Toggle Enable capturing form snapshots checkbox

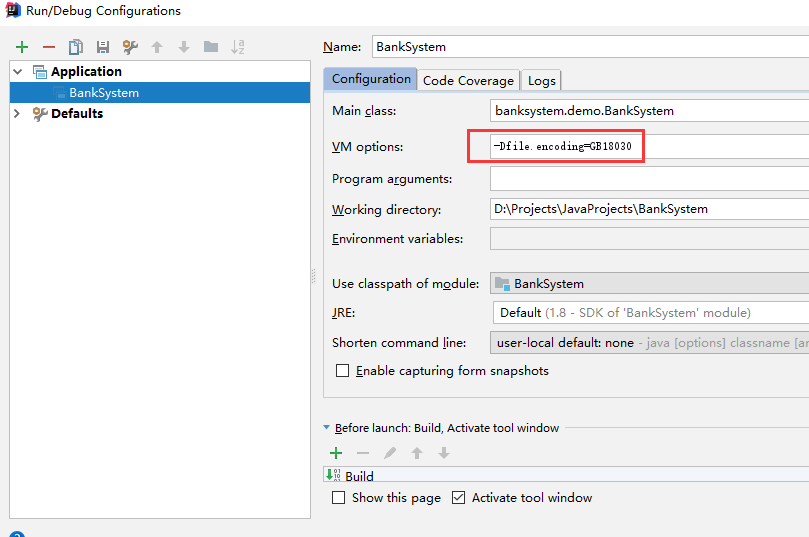(342, 370)
